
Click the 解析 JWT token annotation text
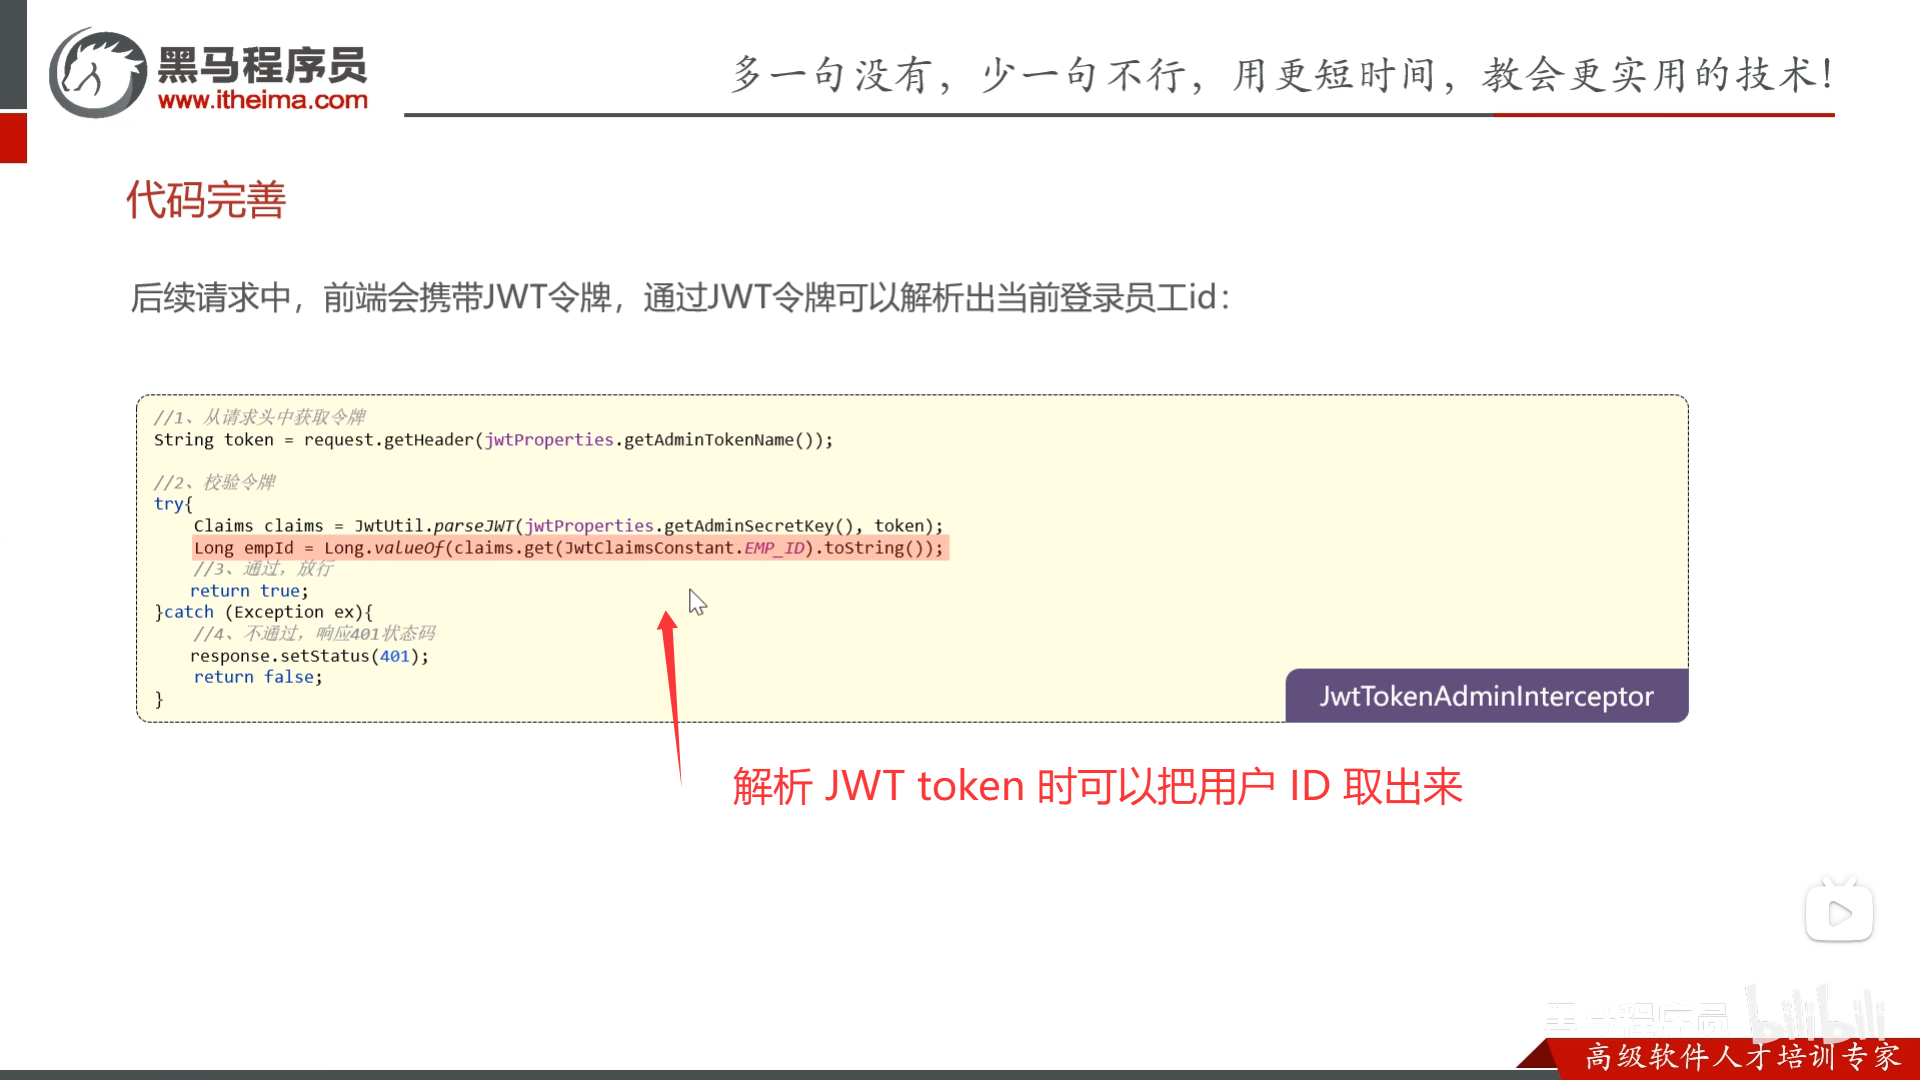coord(1097,787)
